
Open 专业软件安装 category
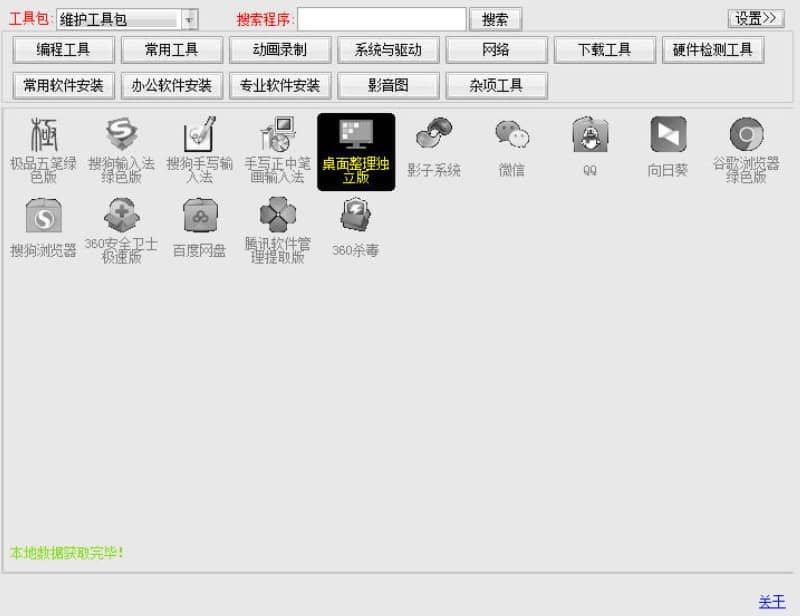280,86
